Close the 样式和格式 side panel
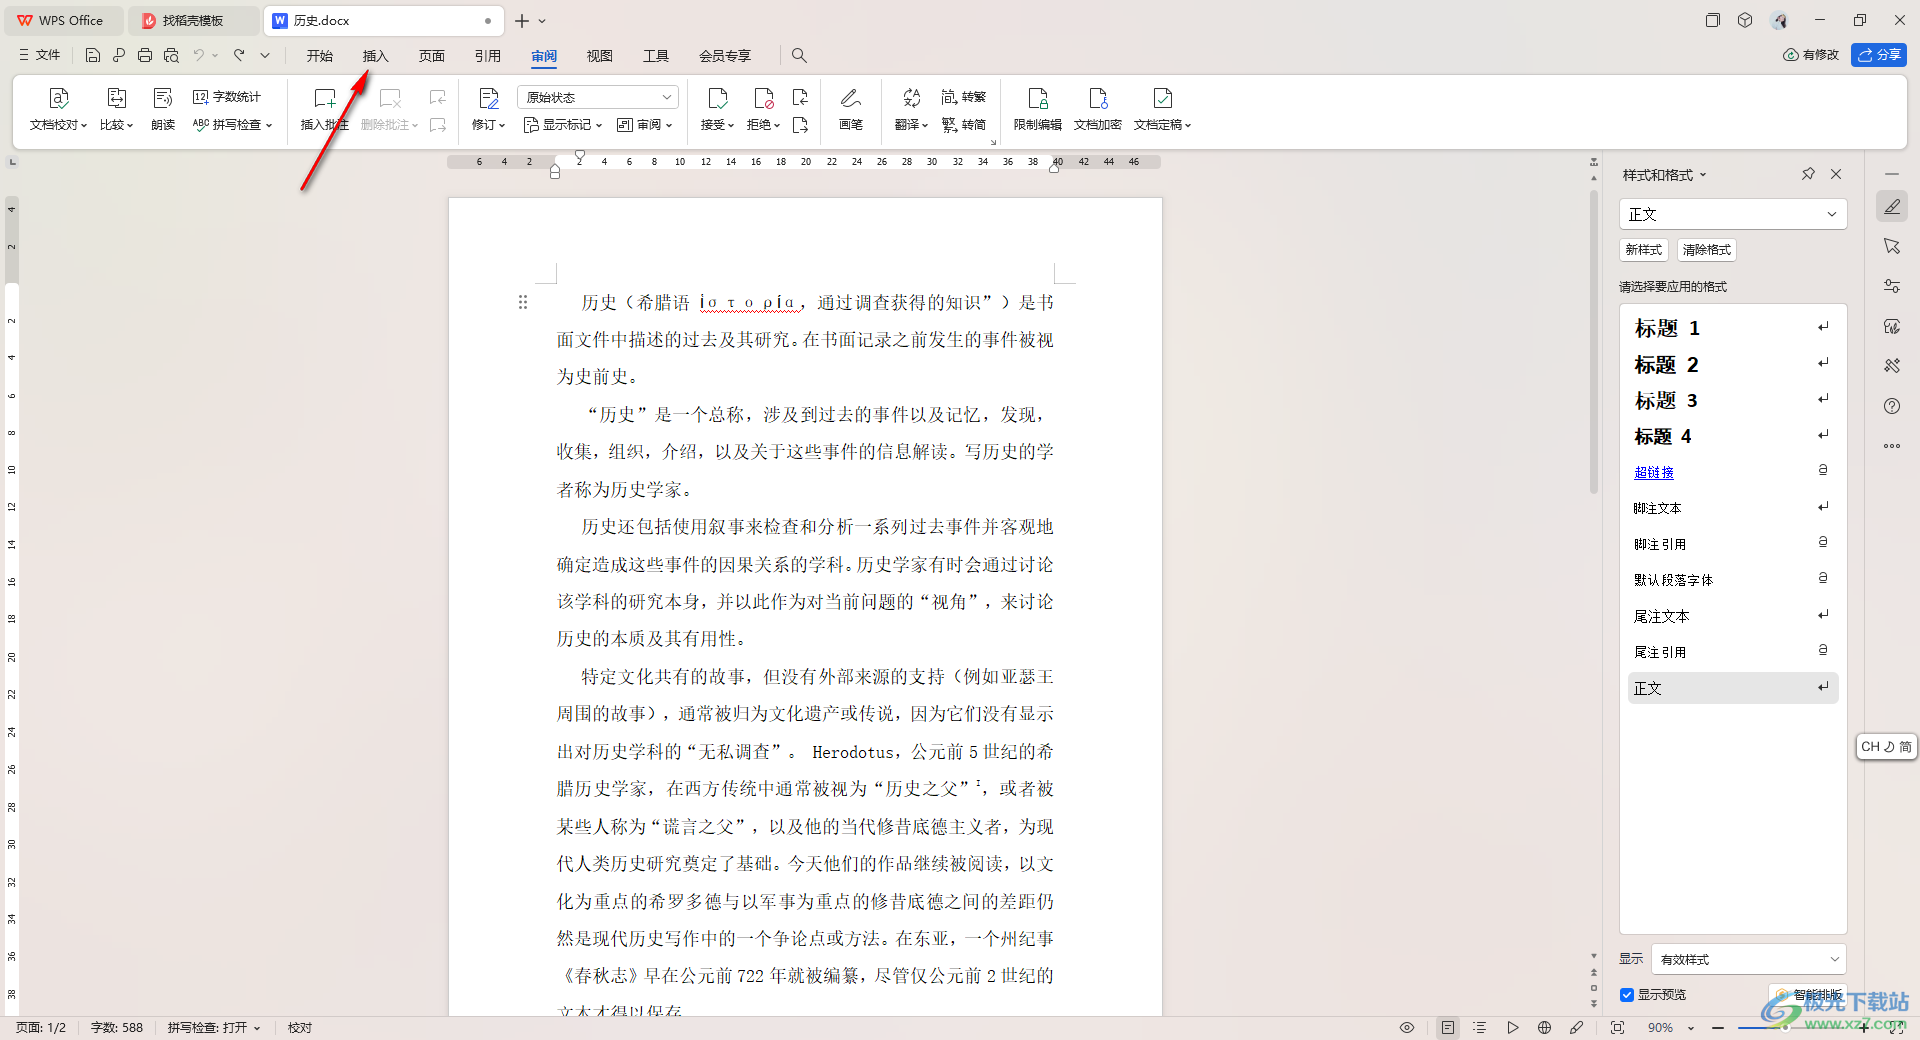 (1836, 174)
